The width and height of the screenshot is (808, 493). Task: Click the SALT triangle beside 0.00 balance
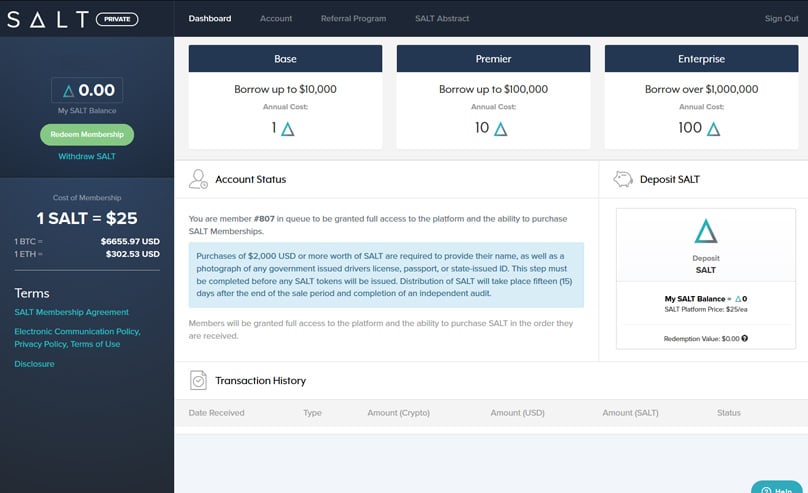tap(69, 91)
